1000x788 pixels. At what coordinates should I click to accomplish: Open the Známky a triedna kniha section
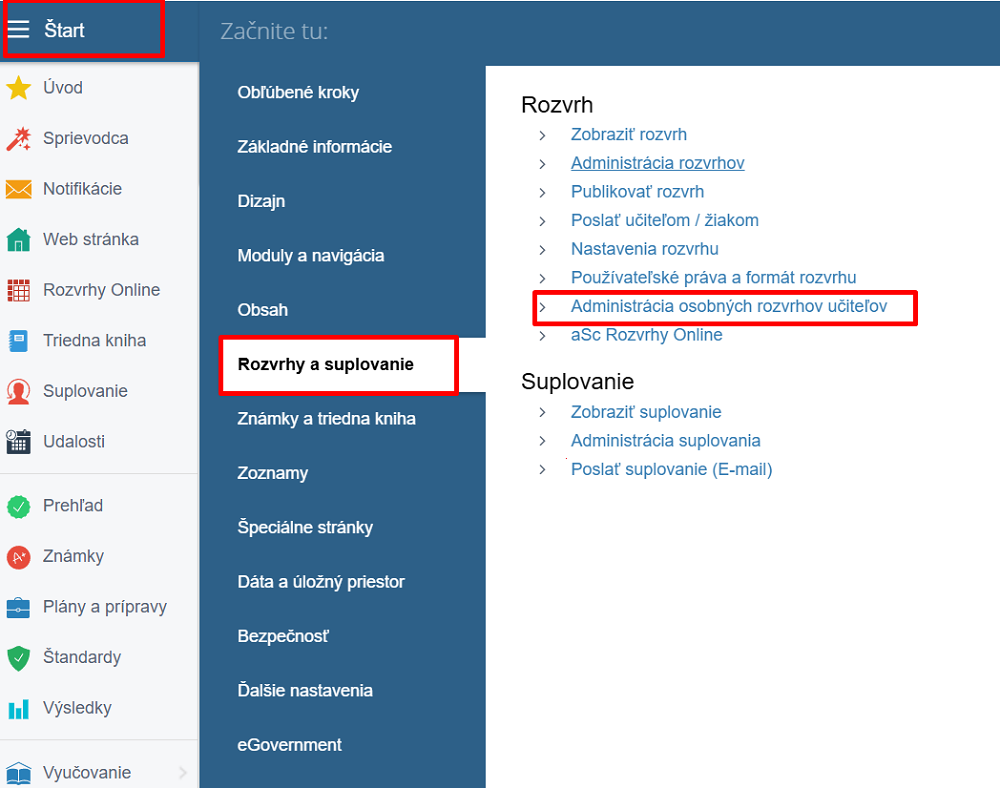[326, 419]
